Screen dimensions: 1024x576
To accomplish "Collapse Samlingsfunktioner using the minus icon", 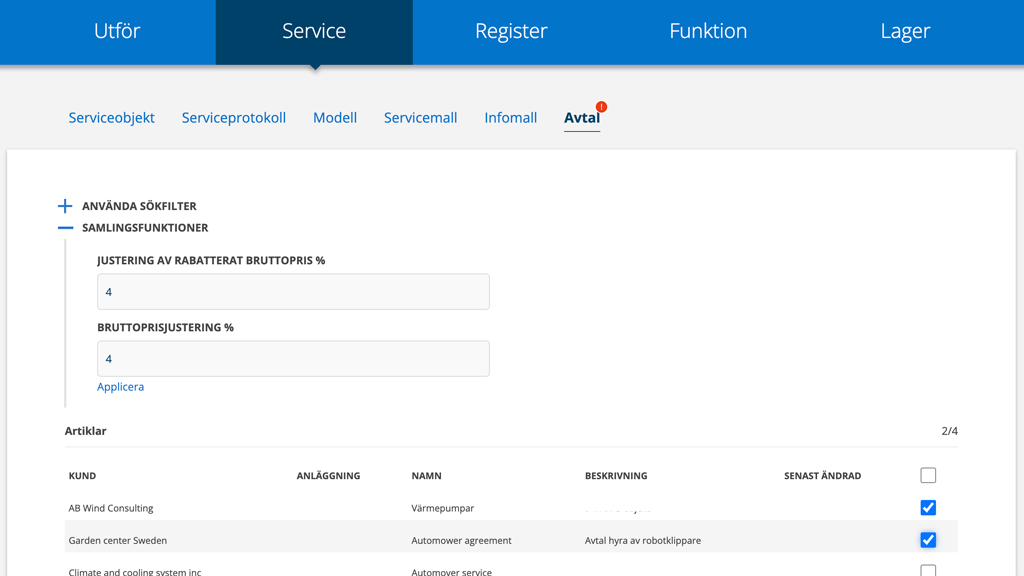I will (x=65, y=228).
